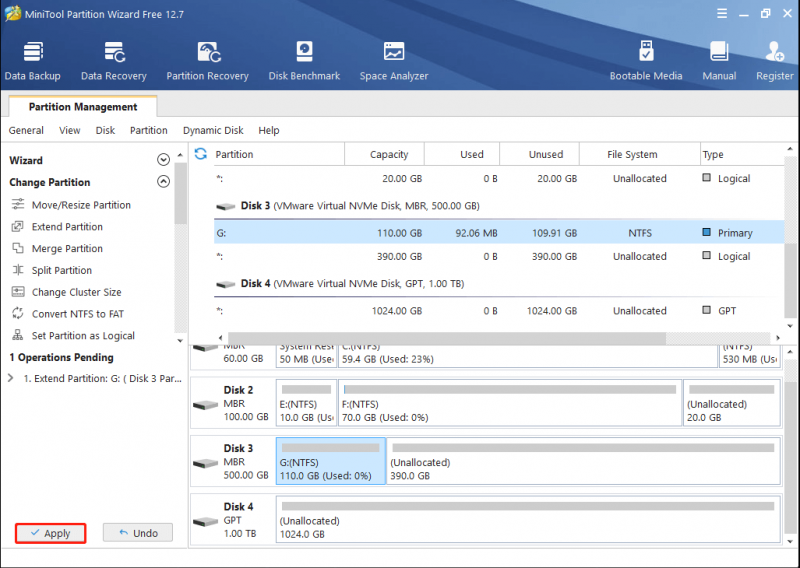
Task: Start the Disk Benchmark tool
Action: 304,61
